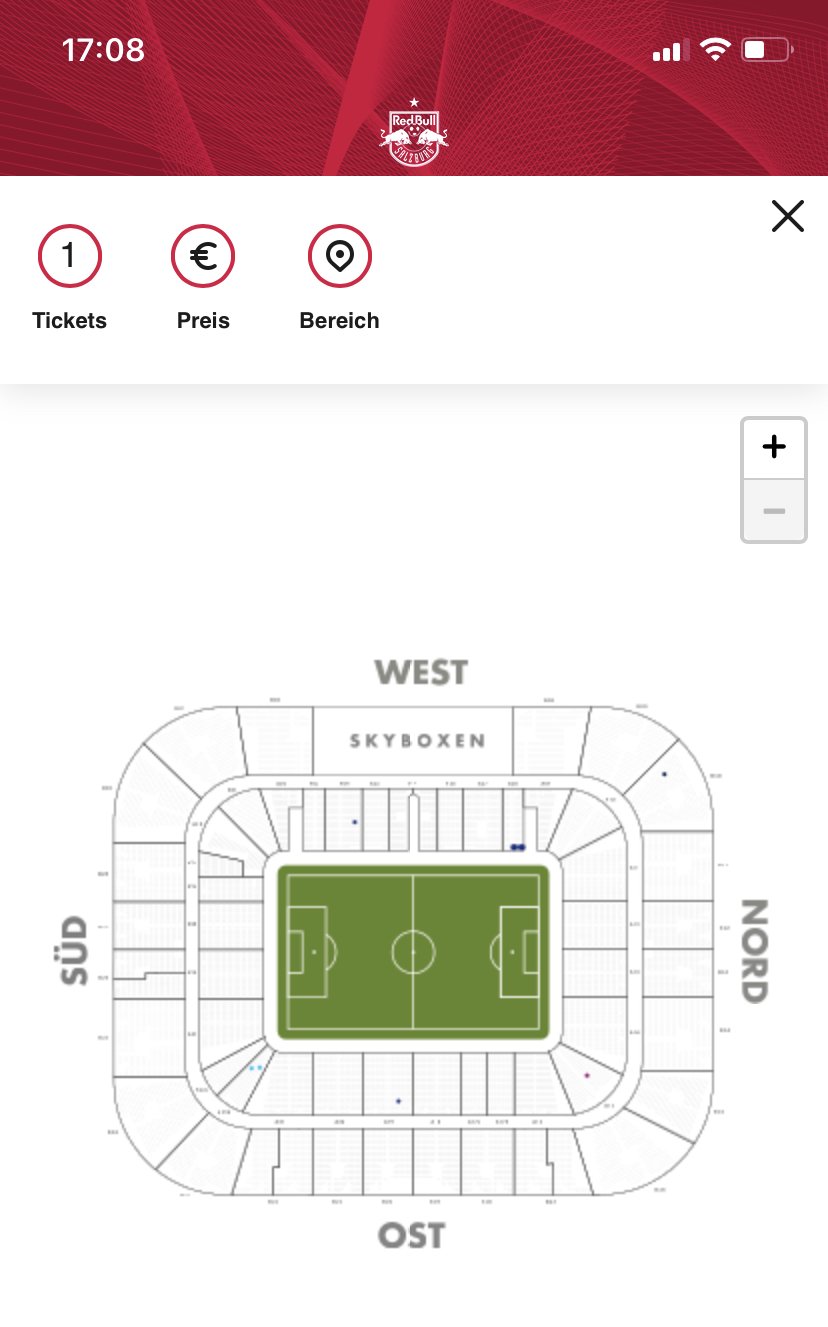Zoom out of the stadium map

pyautogui.click(x=774, y=511)
